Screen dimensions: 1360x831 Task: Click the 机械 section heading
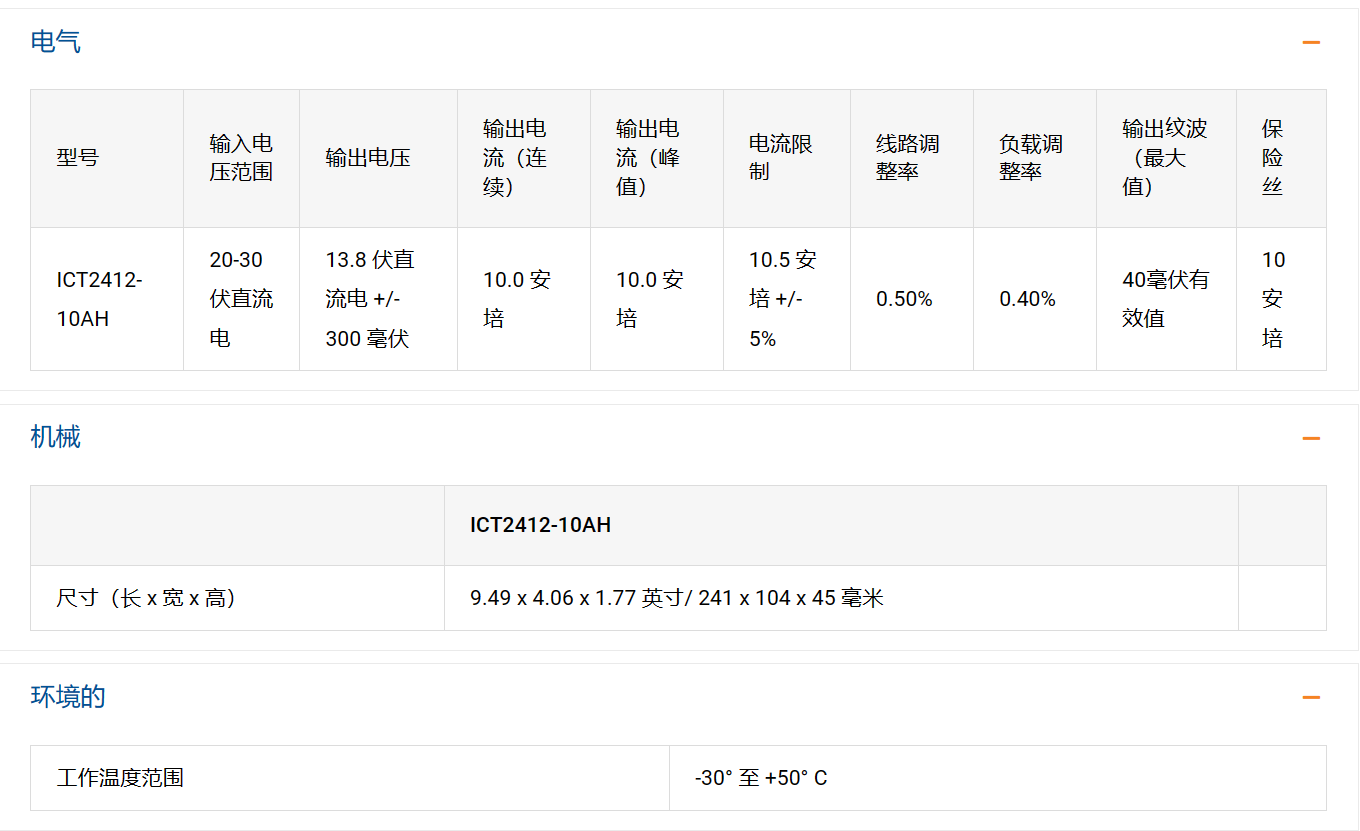pos(56,437)
